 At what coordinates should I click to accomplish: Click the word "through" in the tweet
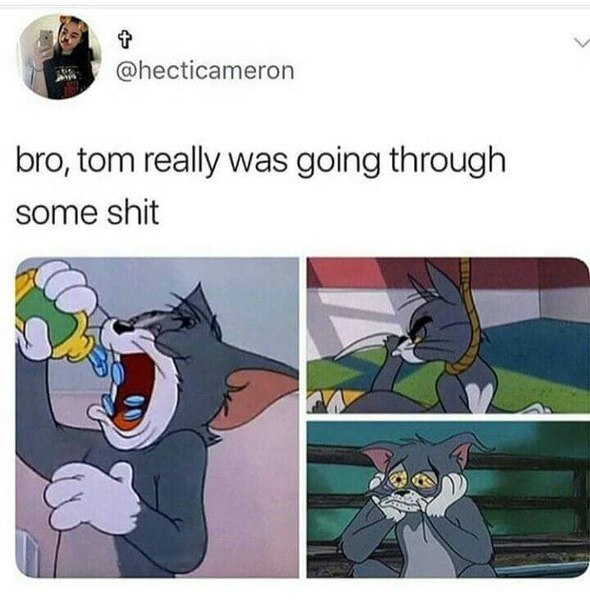click(x=448, y=161)
